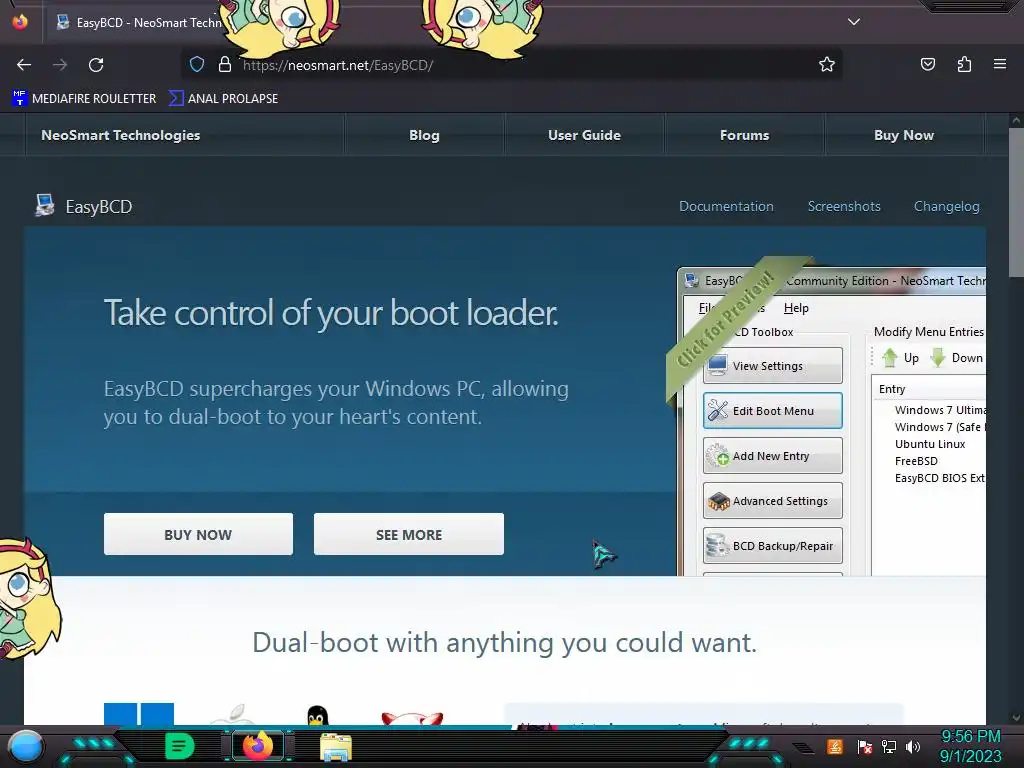The width and height of the screenshot is (1024, 768).
Task: Click the green Up arrow icon
Action: [x=889, y=357]
